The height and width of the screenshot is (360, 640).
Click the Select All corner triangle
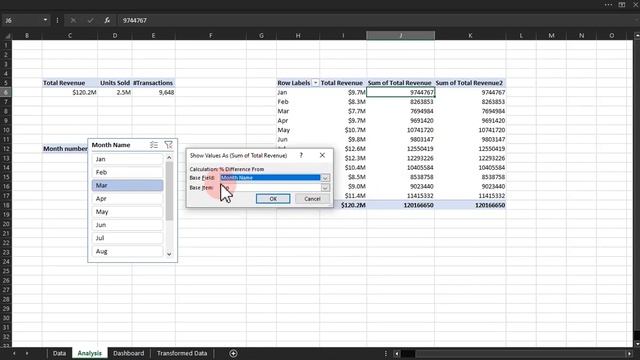pyautogui.click(x=7, y=36)
